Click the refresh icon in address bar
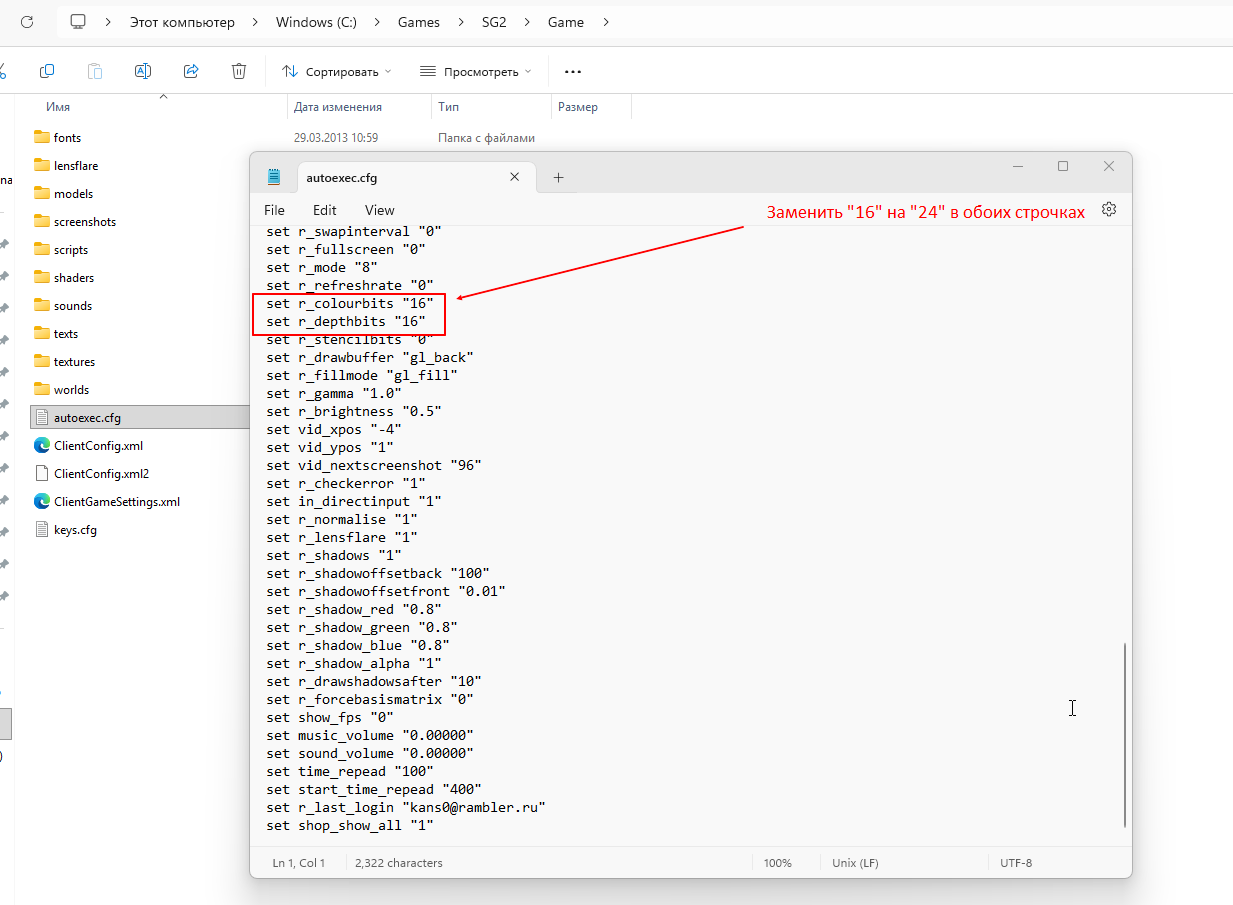The image size is (1233, 905). click(x=27, y=22)
